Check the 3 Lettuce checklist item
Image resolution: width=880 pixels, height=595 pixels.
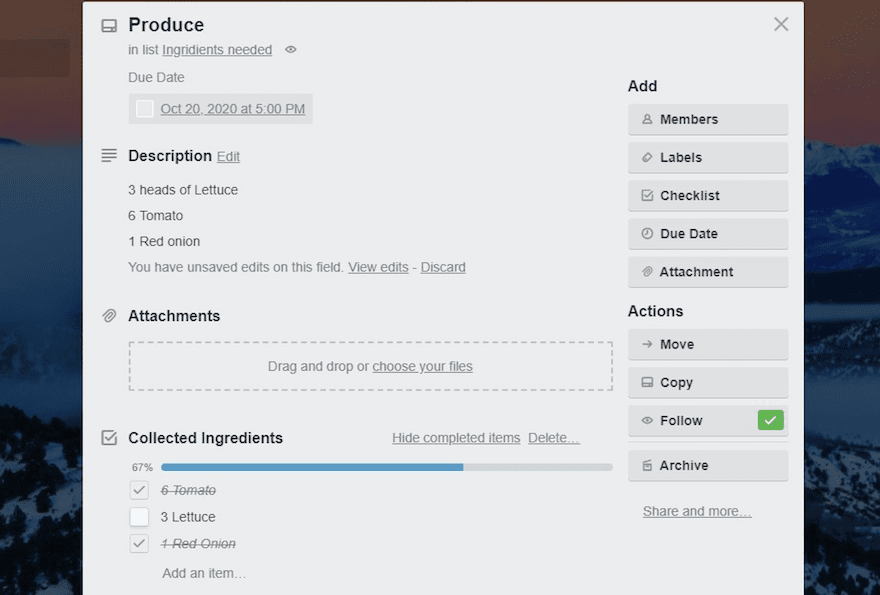(x=140, y=517)
